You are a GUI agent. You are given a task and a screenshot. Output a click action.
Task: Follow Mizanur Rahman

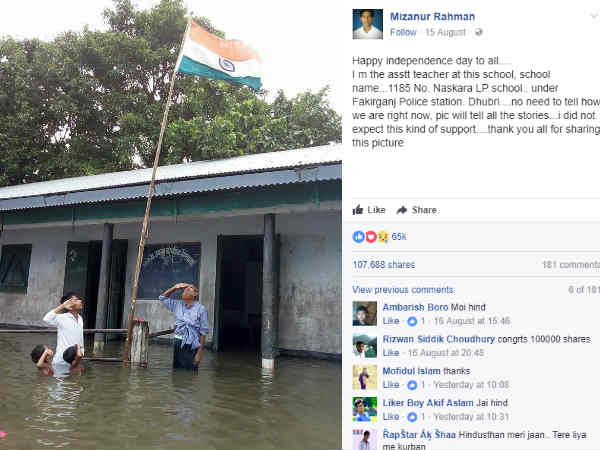(x=403, y=33)
